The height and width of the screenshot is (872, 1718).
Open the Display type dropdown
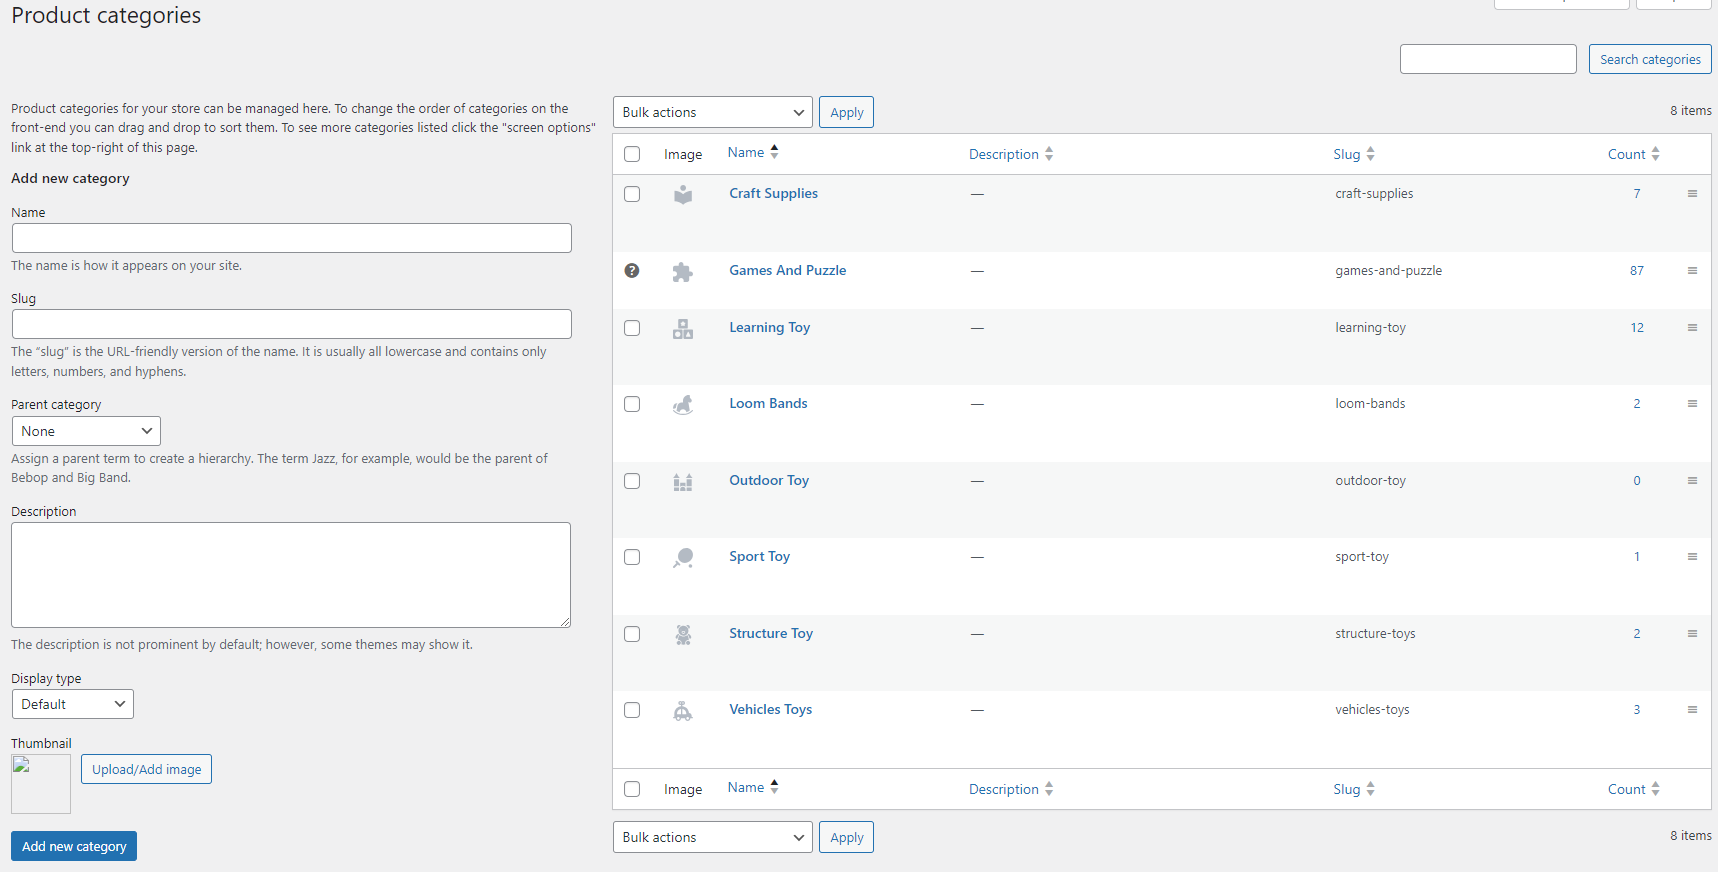point(72,704)
